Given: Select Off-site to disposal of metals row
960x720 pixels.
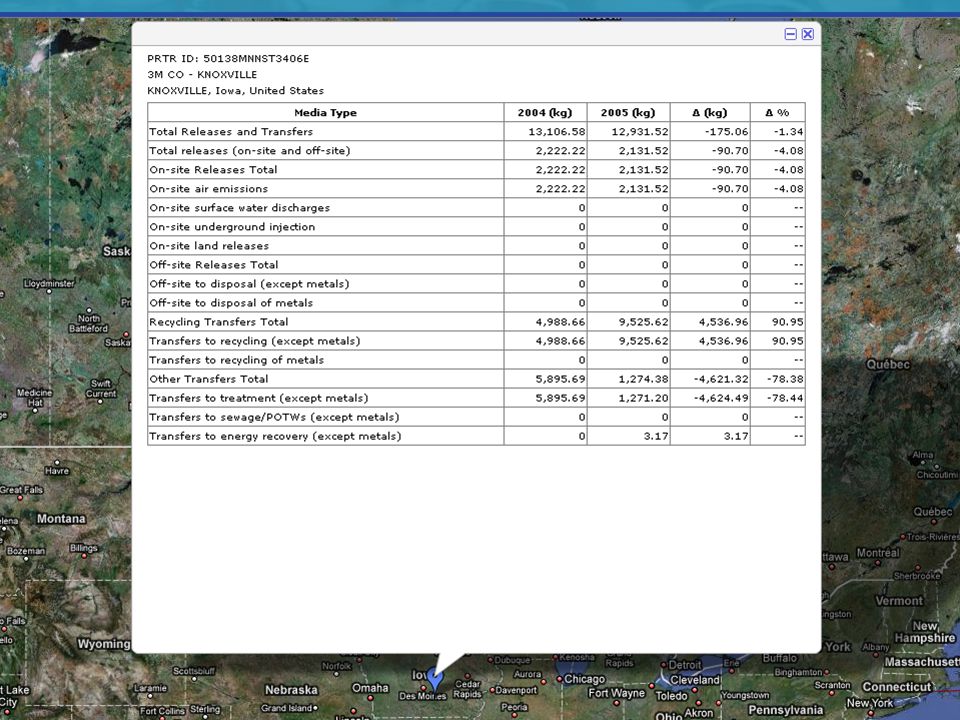Looking at the screenshot, I should [x=476, y=302].
